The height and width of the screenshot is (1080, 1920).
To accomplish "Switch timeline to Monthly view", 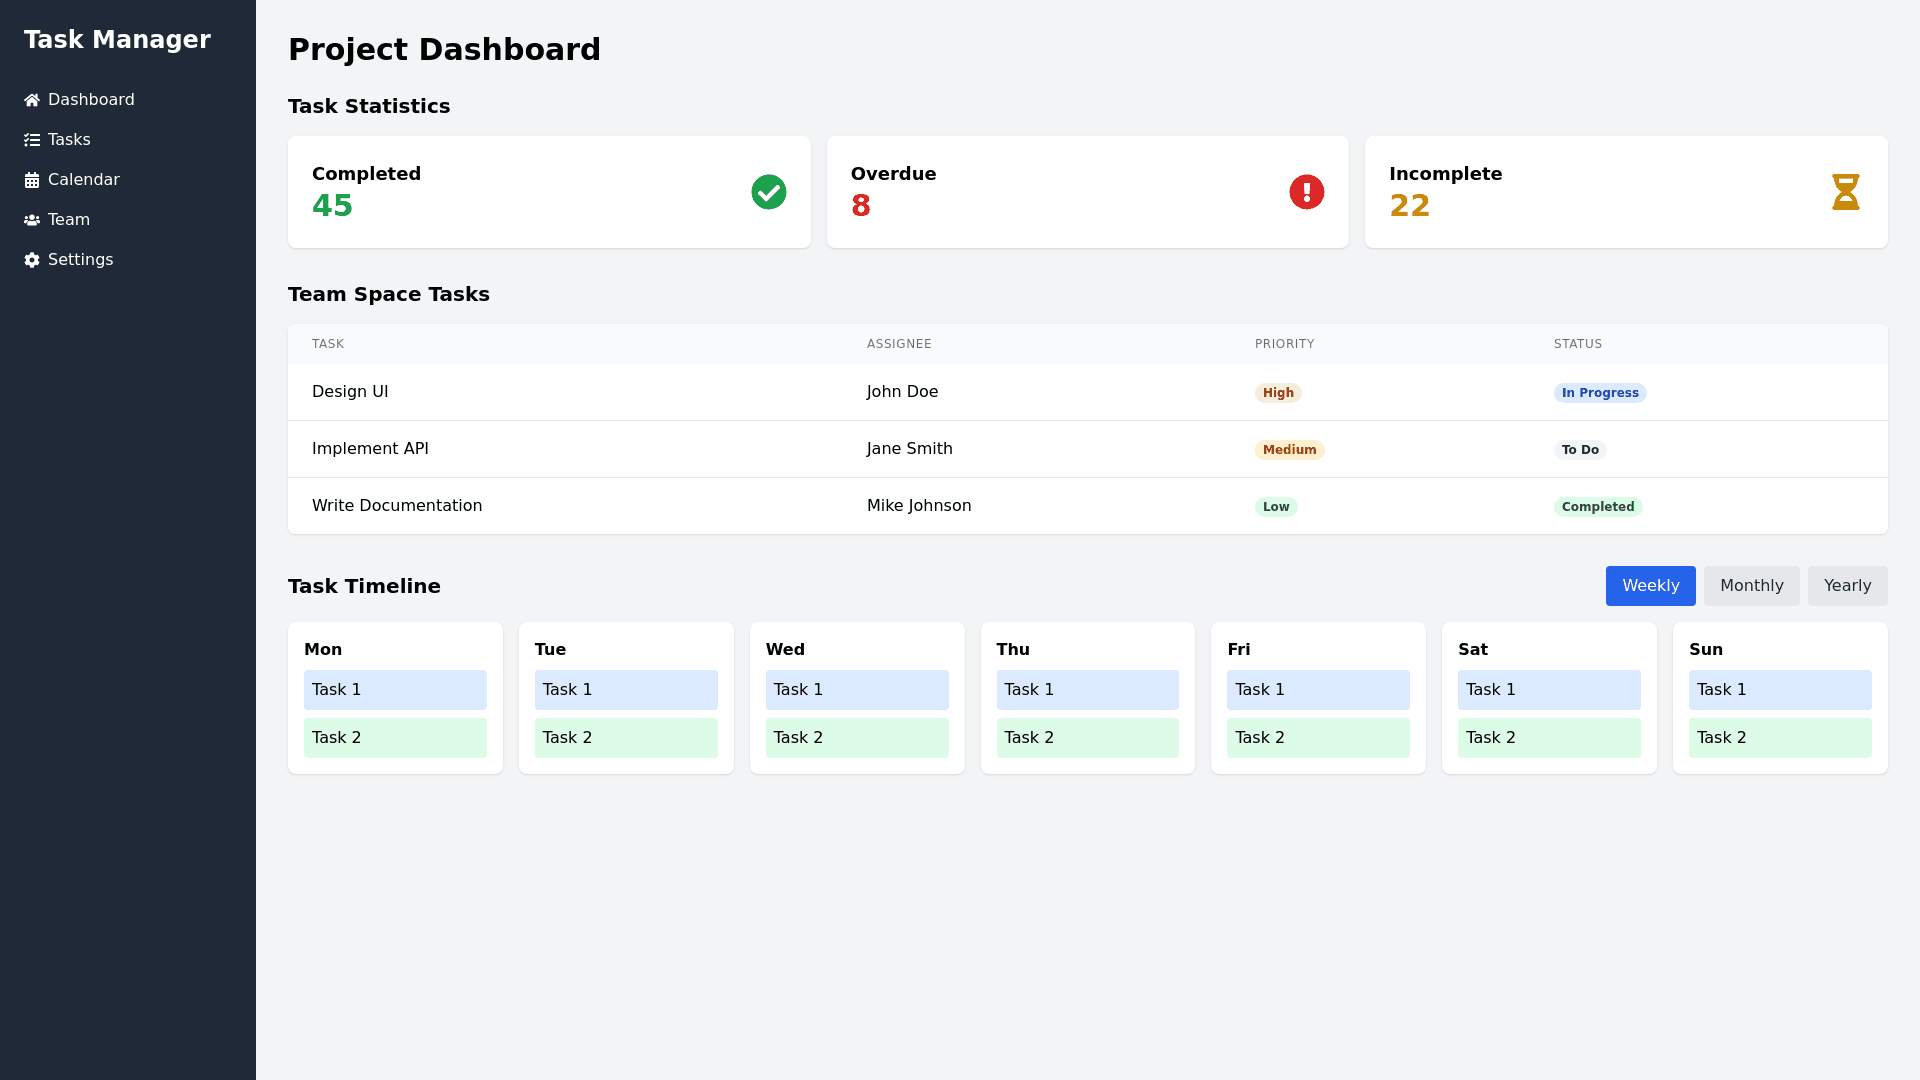I will coord(1751,586).
